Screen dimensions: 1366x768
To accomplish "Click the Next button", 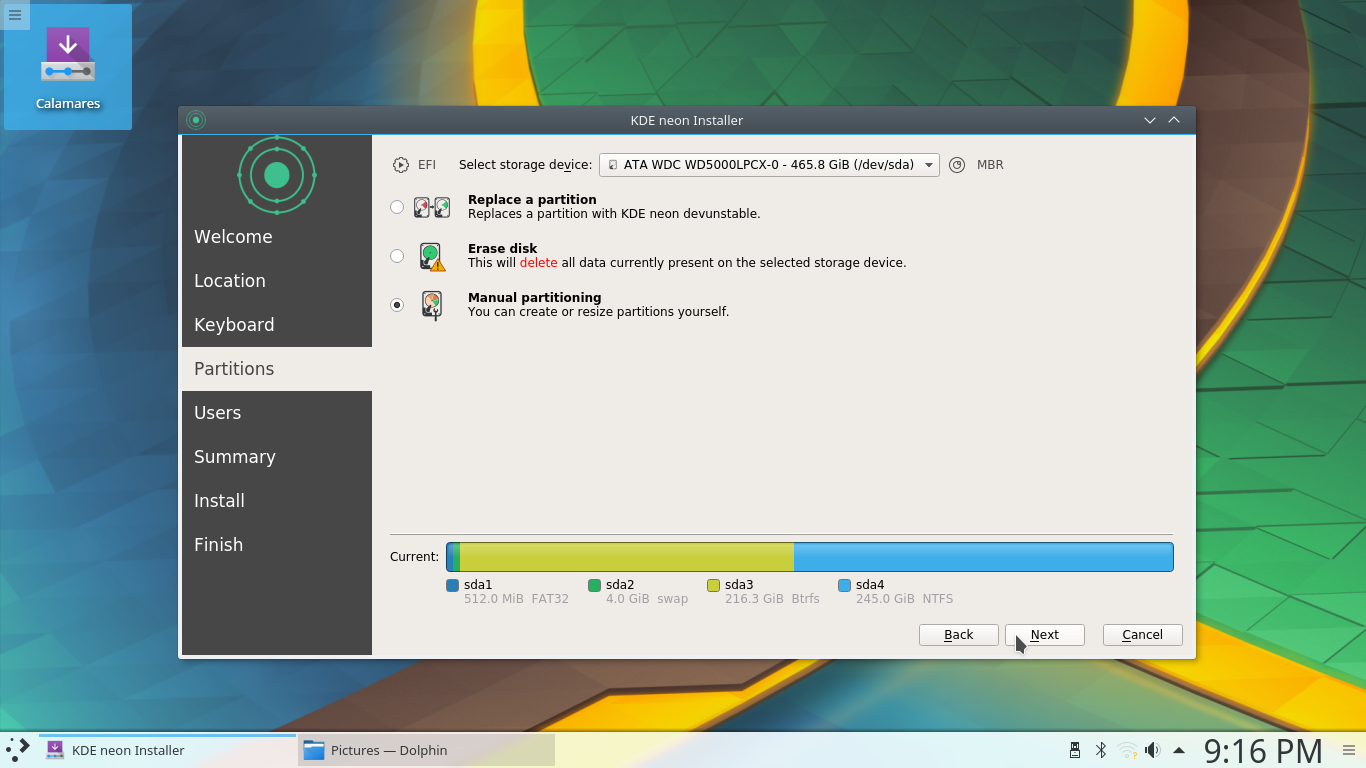I will click(x=1045, y=635).
